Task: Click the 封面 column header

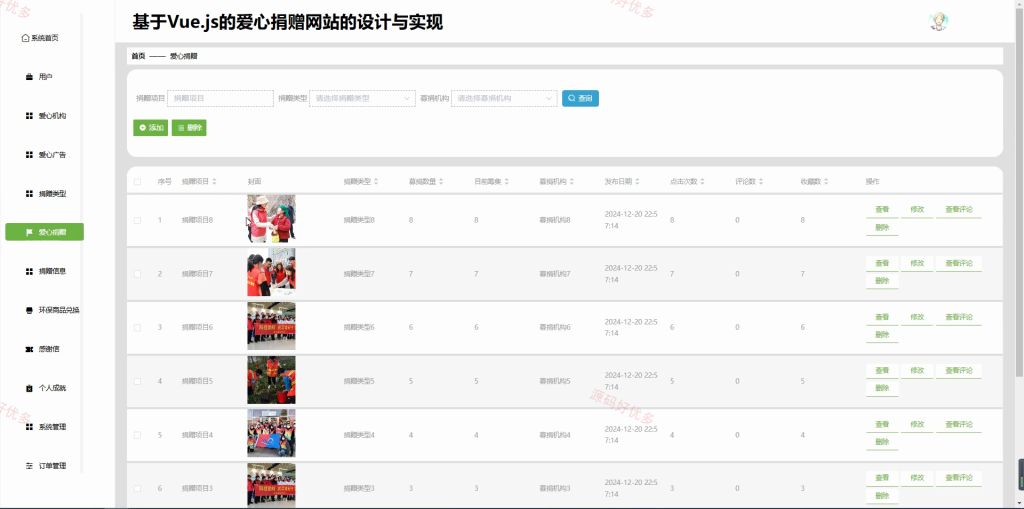Action: pos(254,182)
